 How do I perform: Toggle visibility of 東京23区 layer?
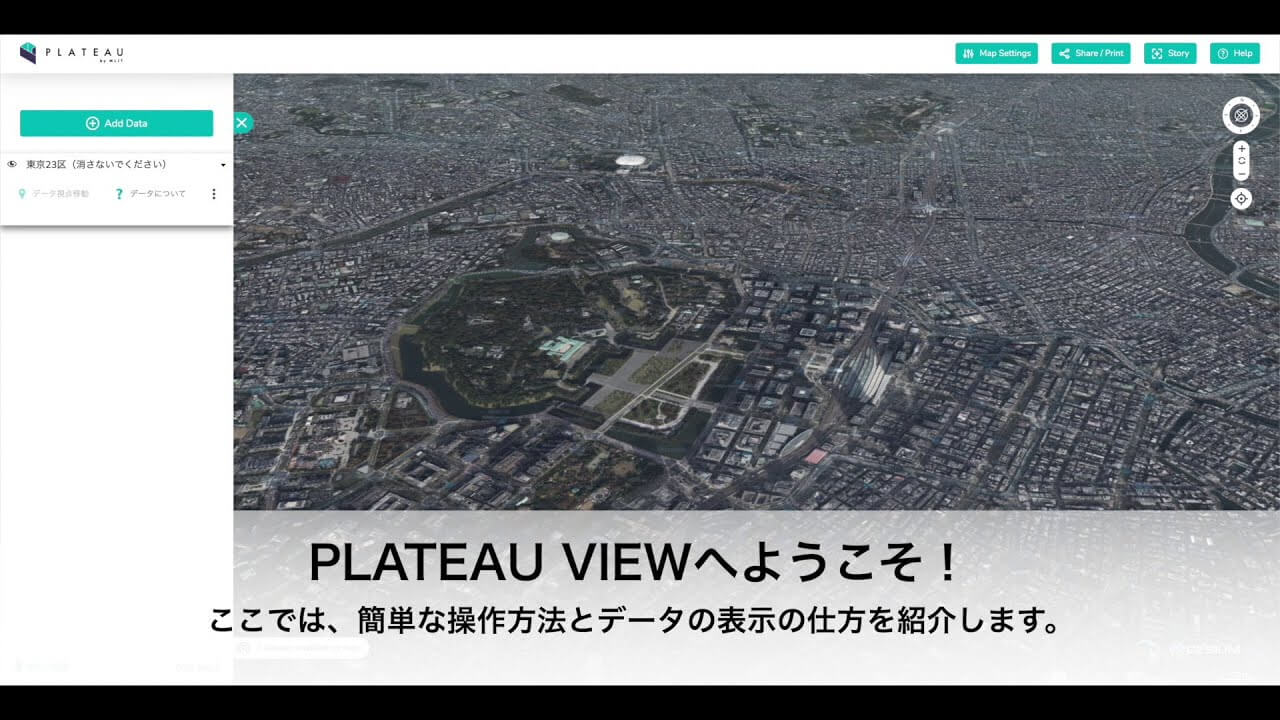(x=12, y=164)
